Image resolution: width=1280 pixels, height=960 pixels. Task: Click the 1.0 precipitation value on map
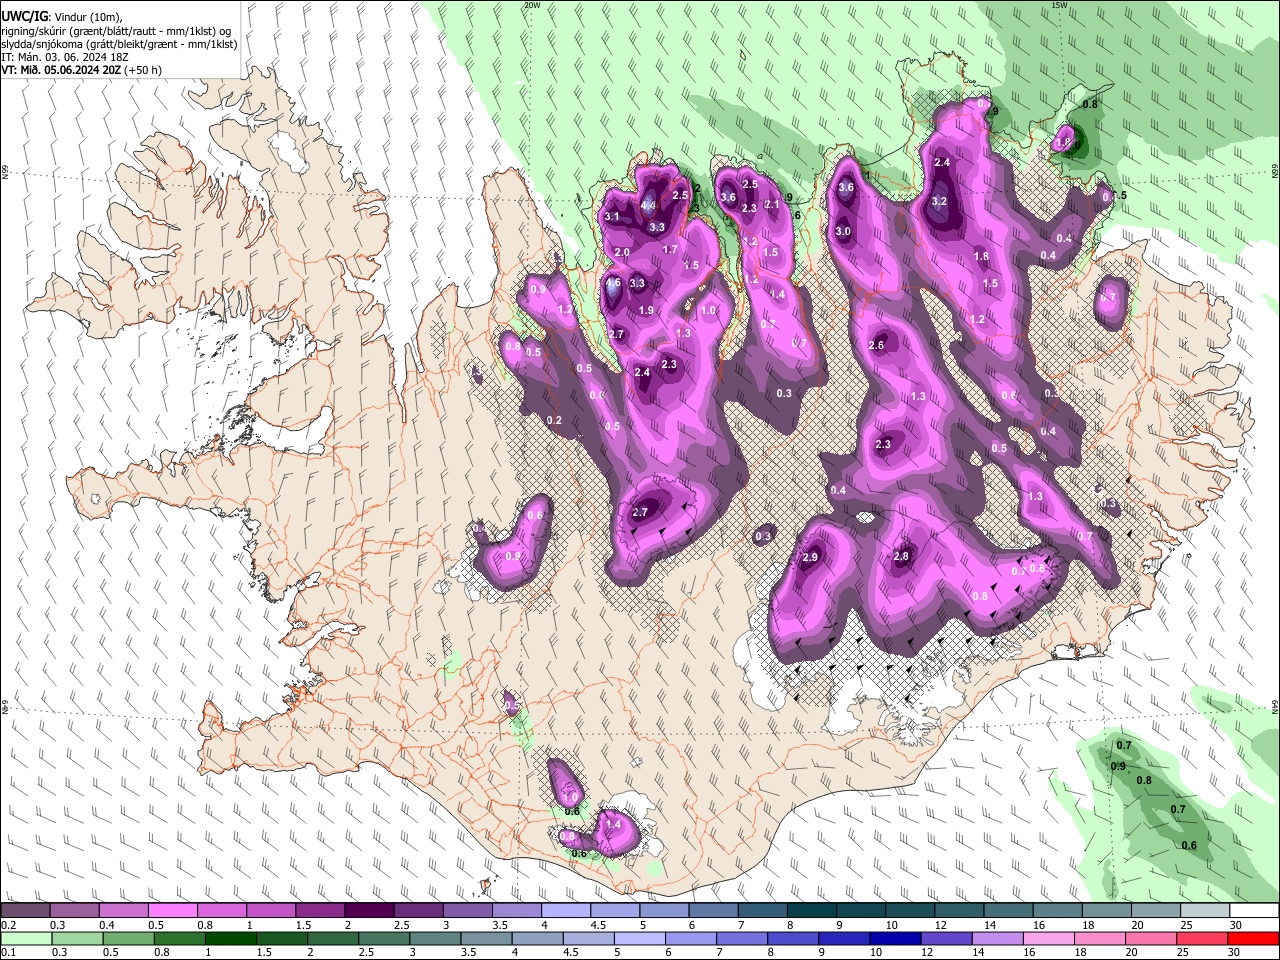(x=709, y=311)
